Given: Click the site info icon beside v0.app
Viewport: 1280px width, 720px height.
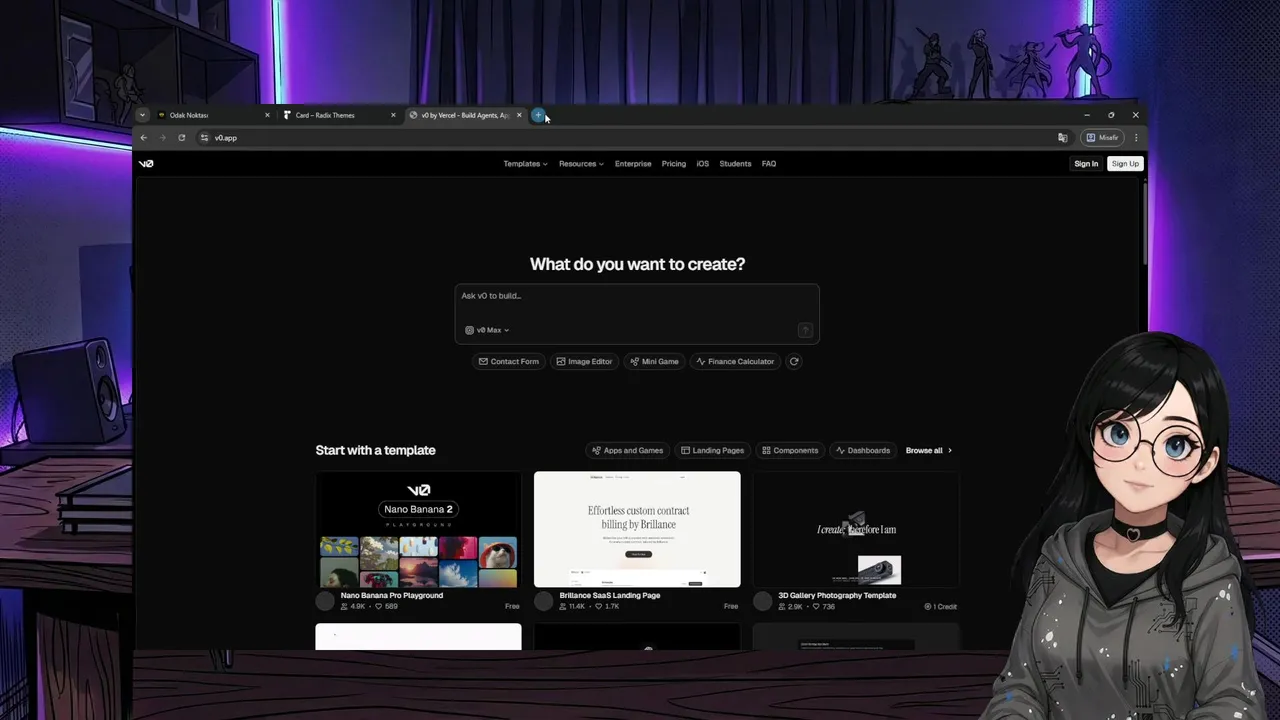Looking at the screenshot, I should 204,137.
